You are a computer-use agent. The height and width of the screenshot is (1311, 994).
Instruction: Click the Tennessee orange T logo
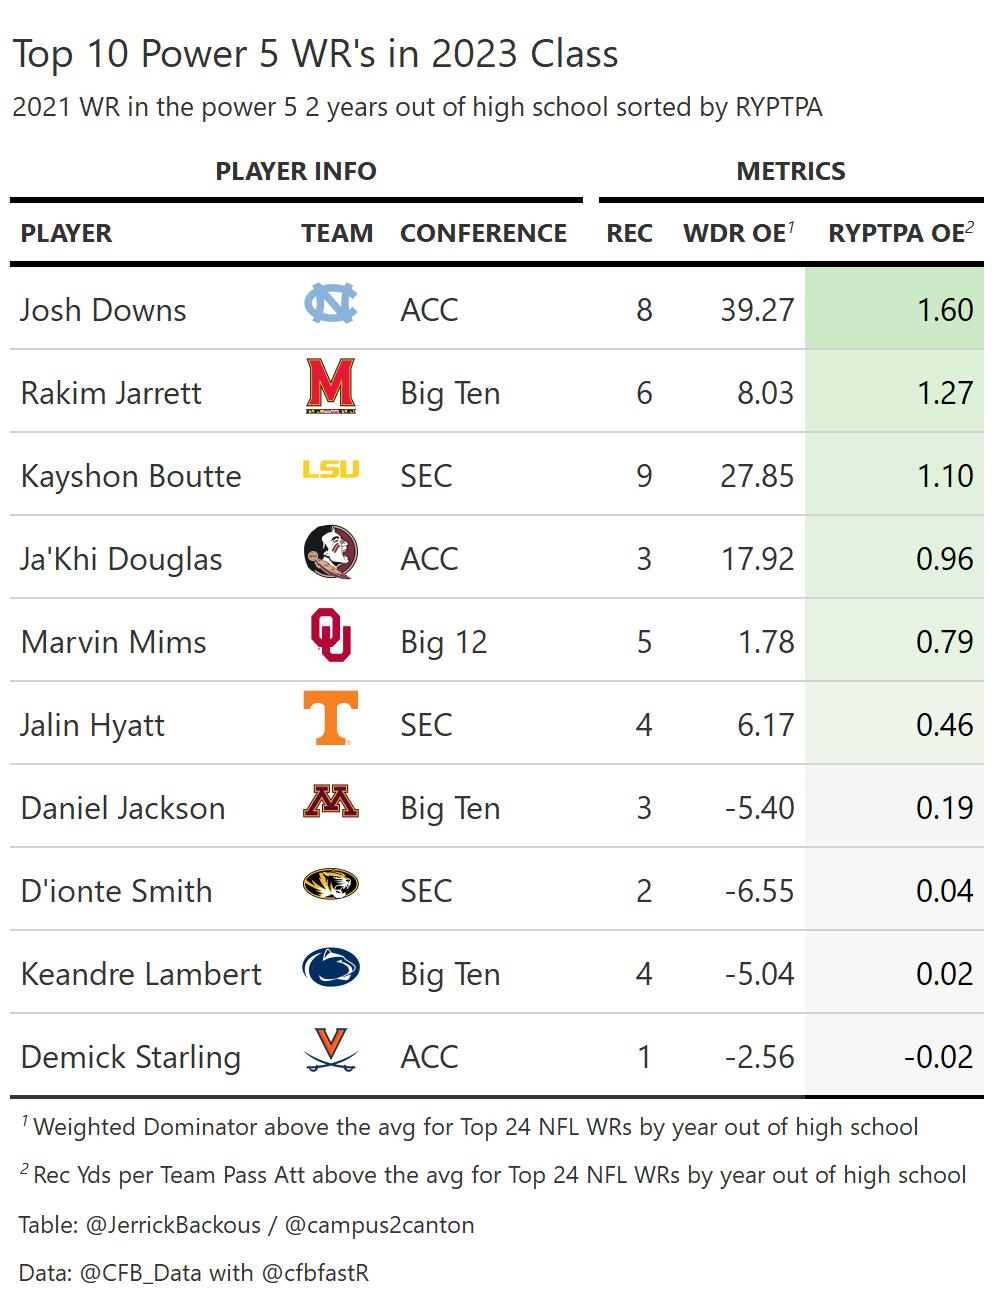331,718
